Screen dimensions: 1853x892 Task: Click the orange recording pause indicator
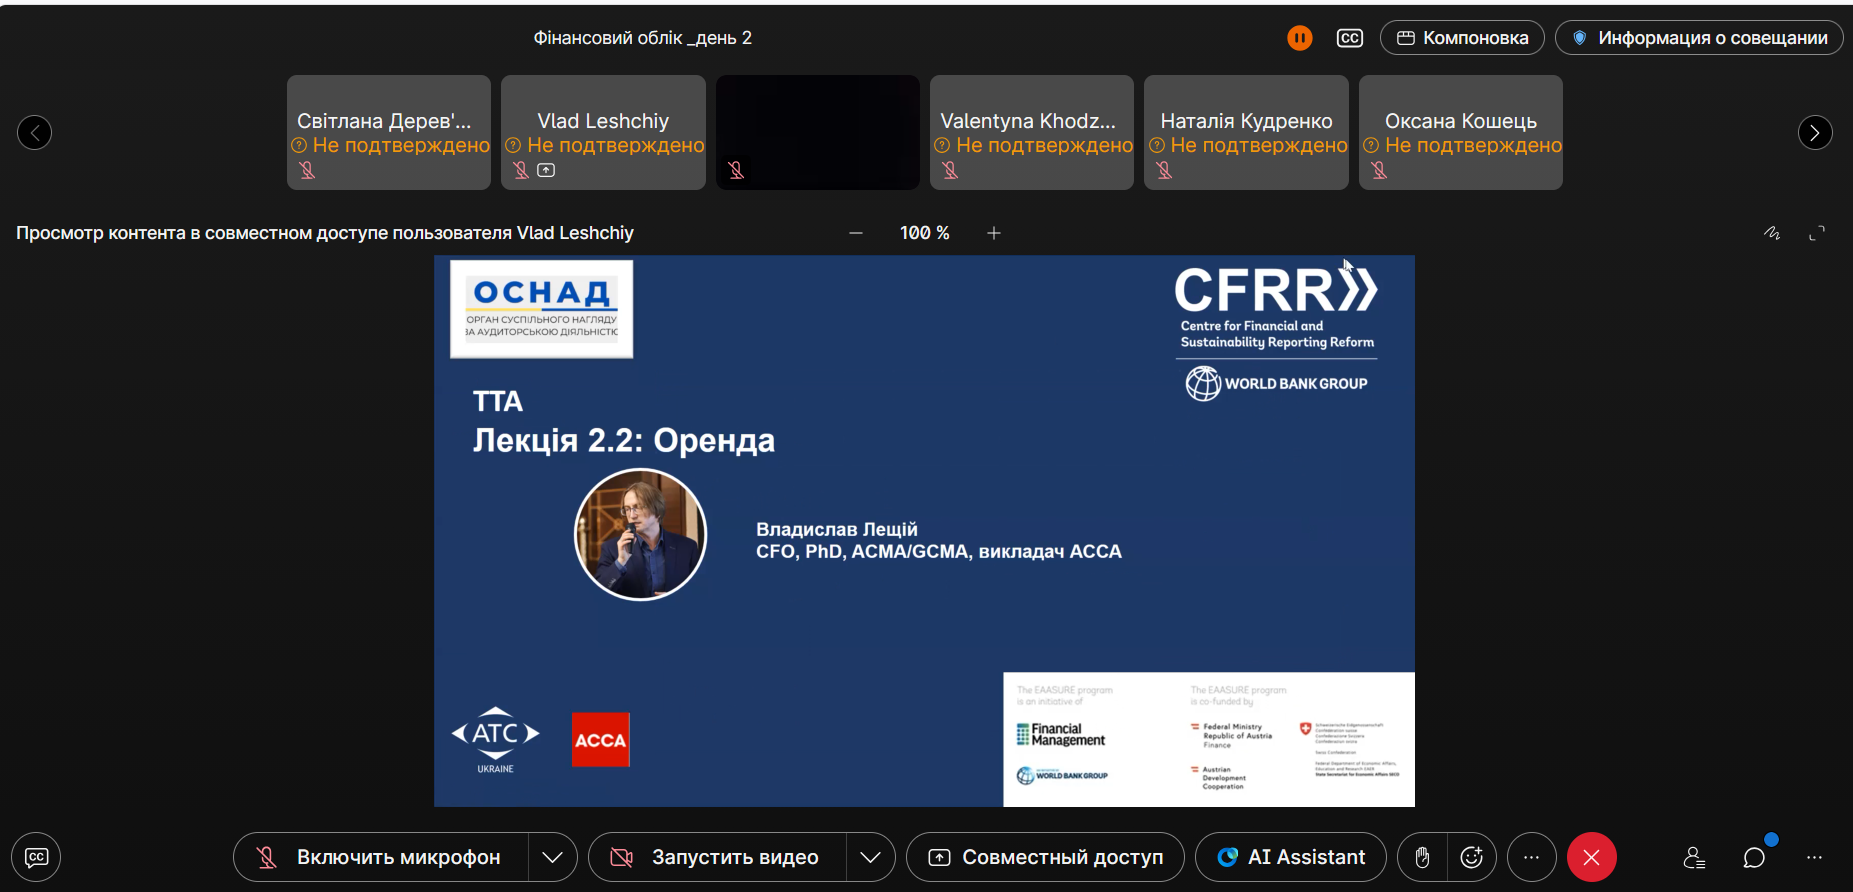(x=1299, y=38)
